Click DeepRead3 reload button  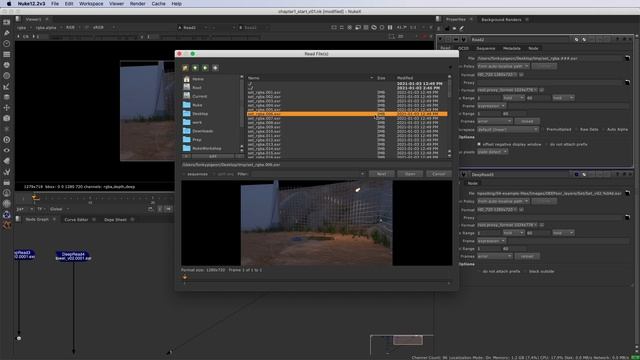point(527,256)
